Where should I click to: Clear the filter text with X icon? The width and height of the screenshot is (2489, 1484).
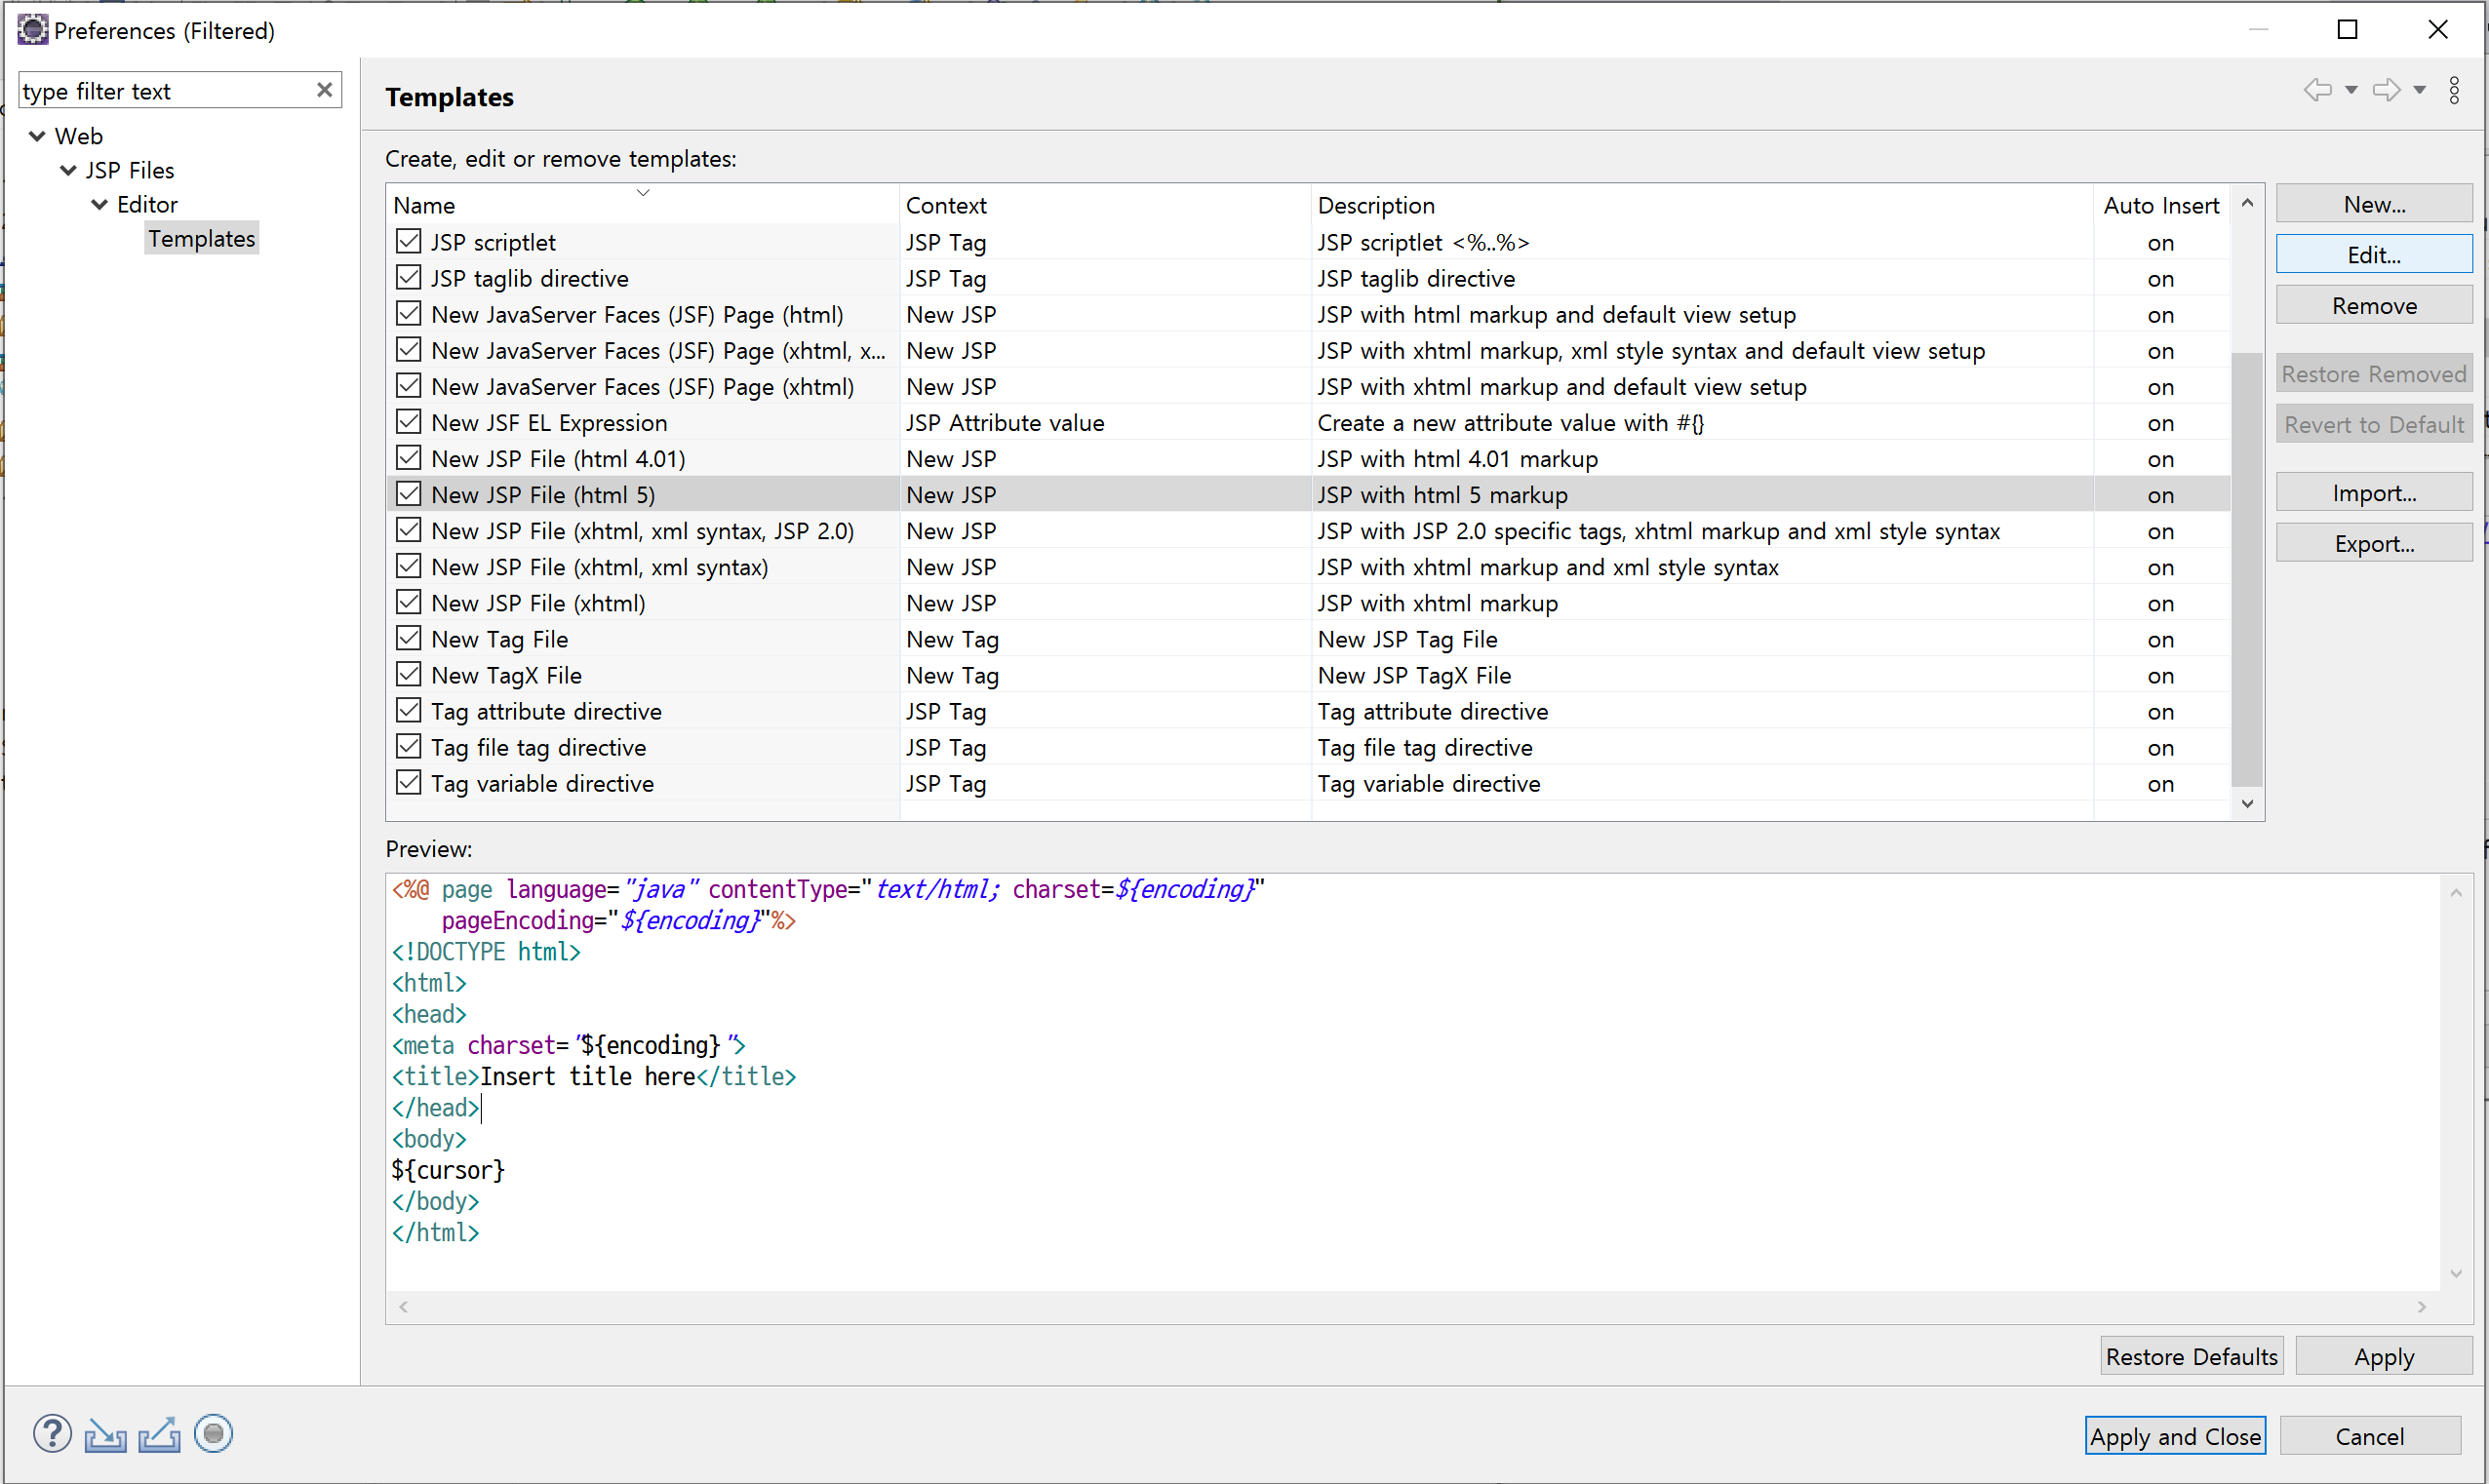pyautogui.click(x=324, y=90)
